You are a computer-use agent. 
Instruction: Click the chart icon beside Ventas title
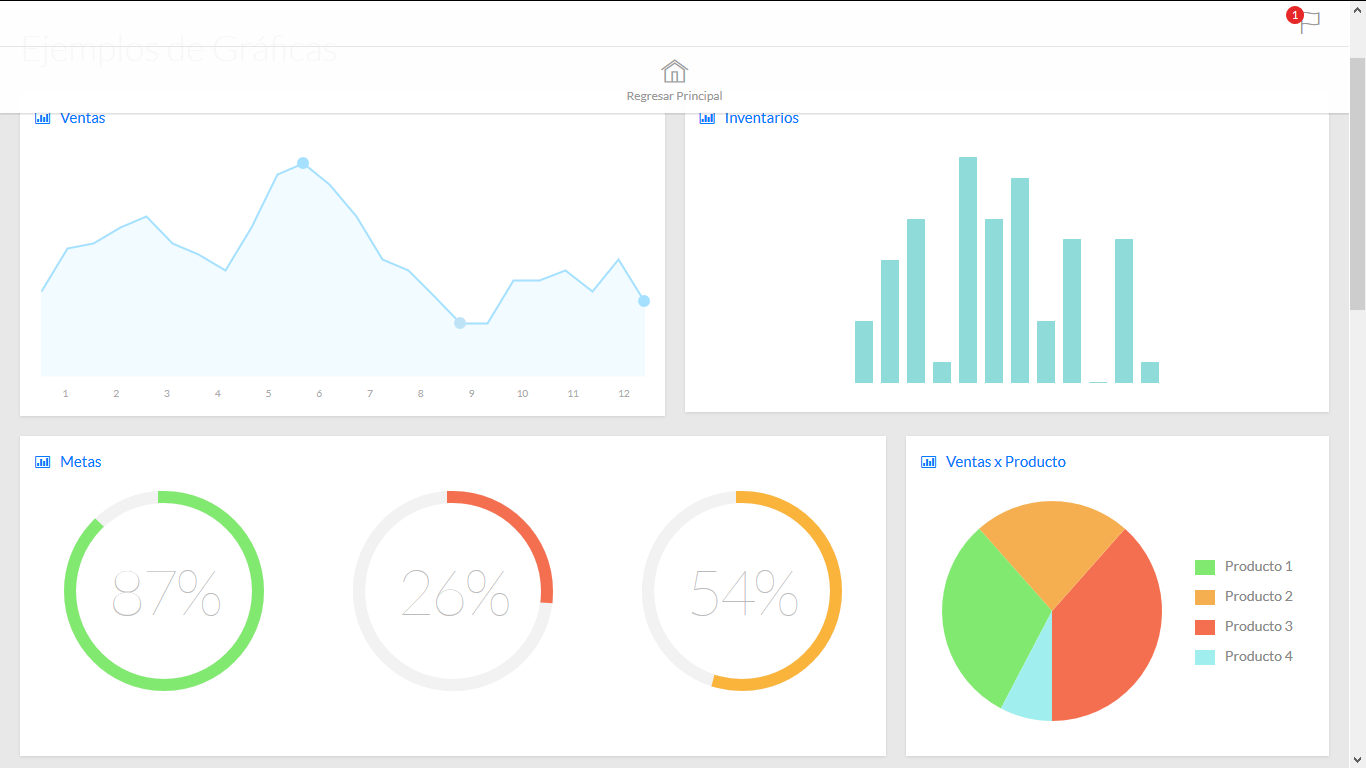(x=43, y=118)
